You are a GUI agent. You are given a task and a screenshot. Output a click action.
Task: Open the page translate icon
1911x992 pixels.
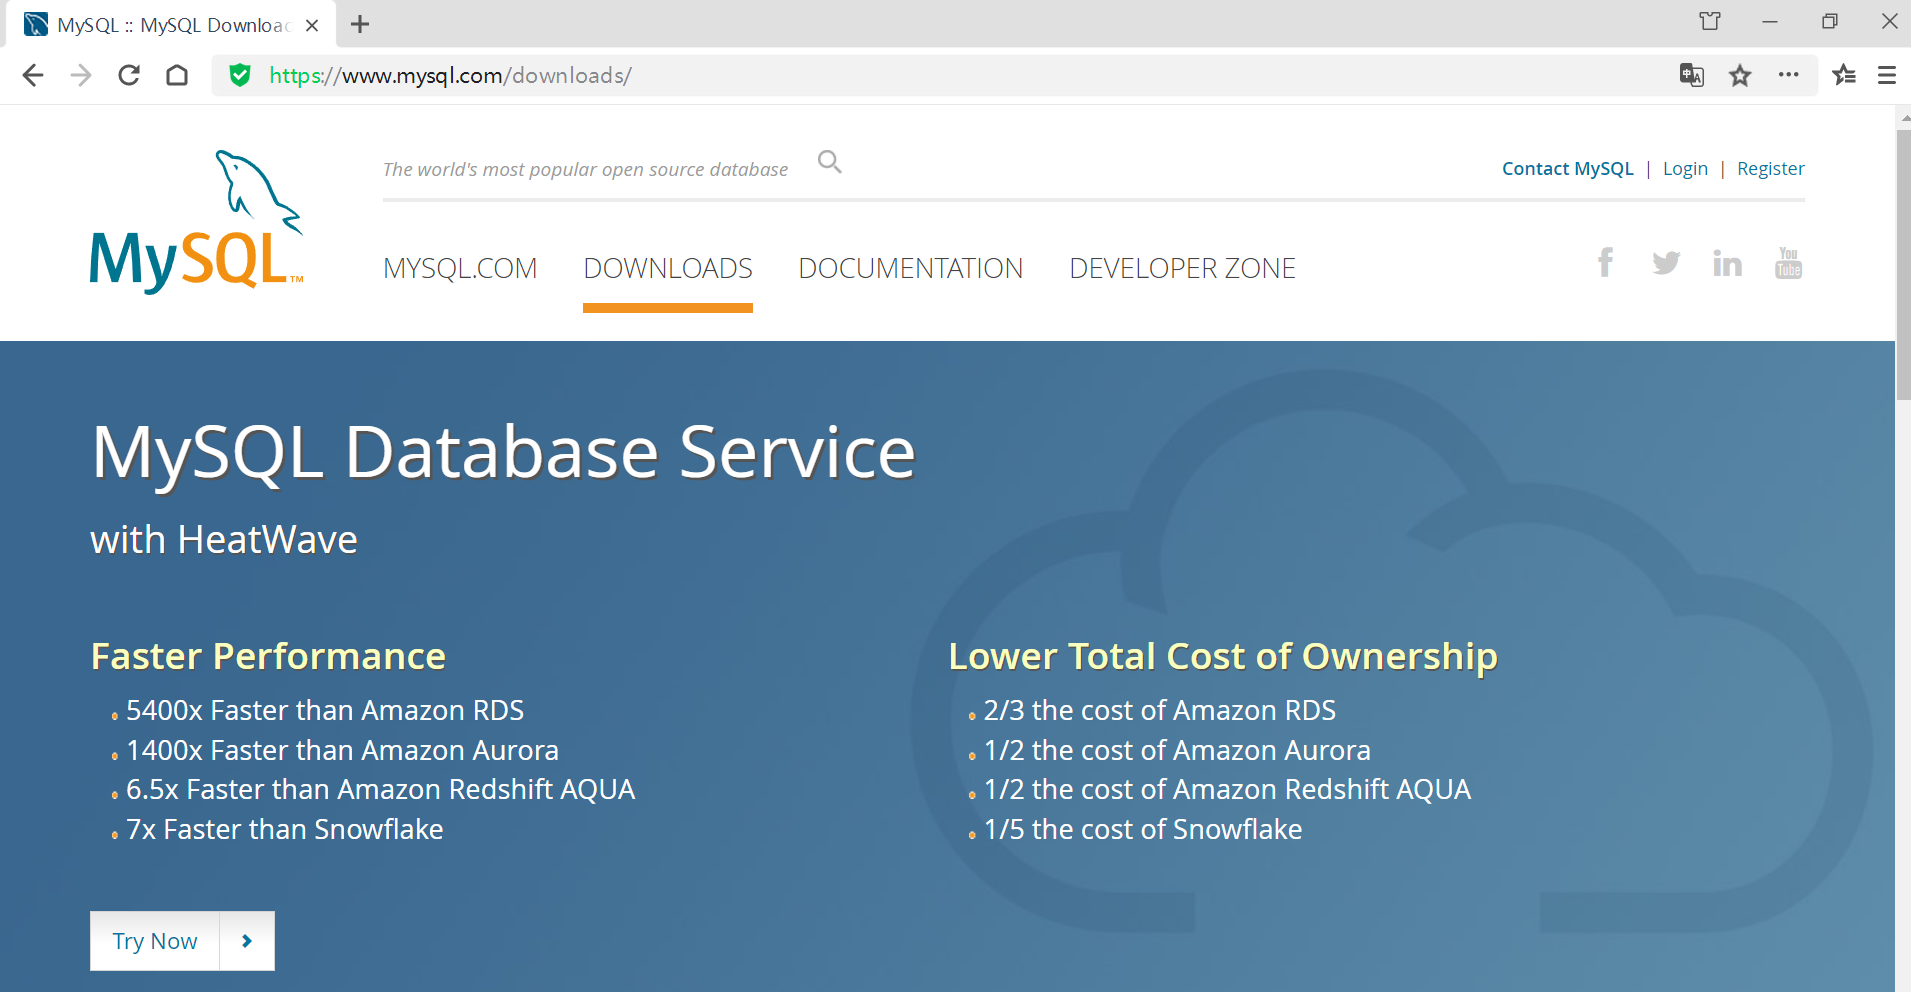tap(1692, 75)
